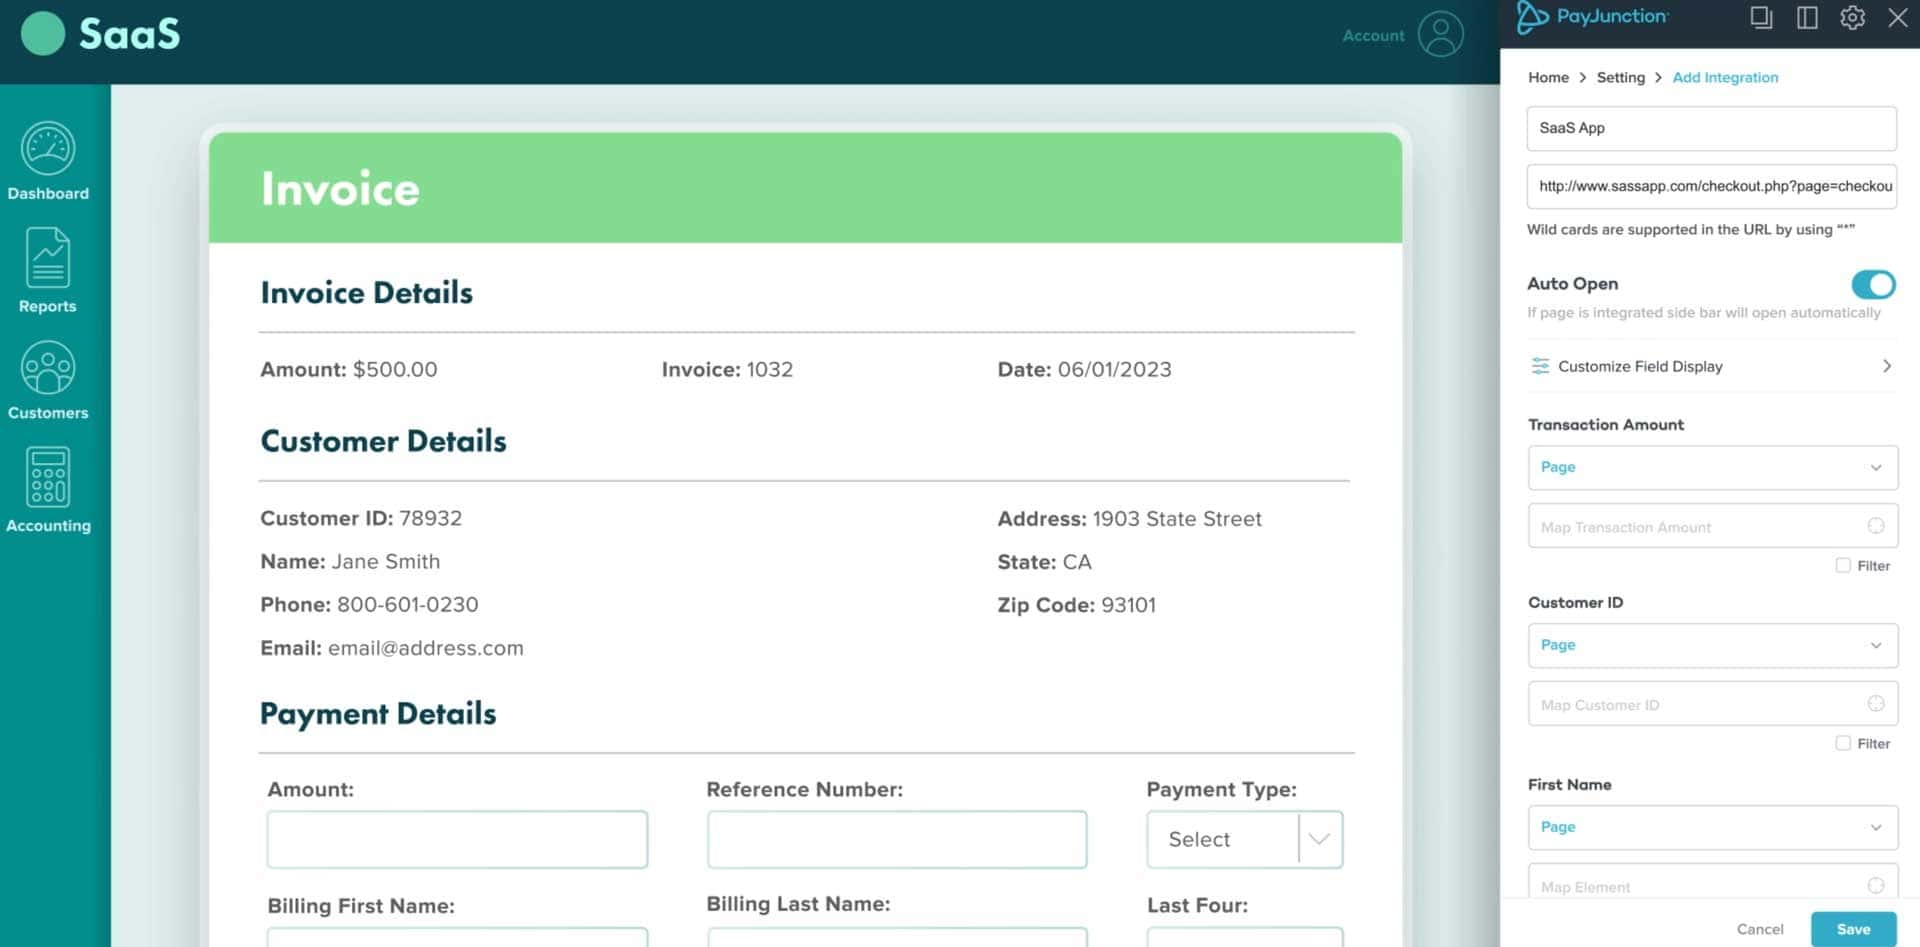This screenshot has height=947, width=1920.
Task: Click the Dashboard sidebar label
Action: [48, 194]
